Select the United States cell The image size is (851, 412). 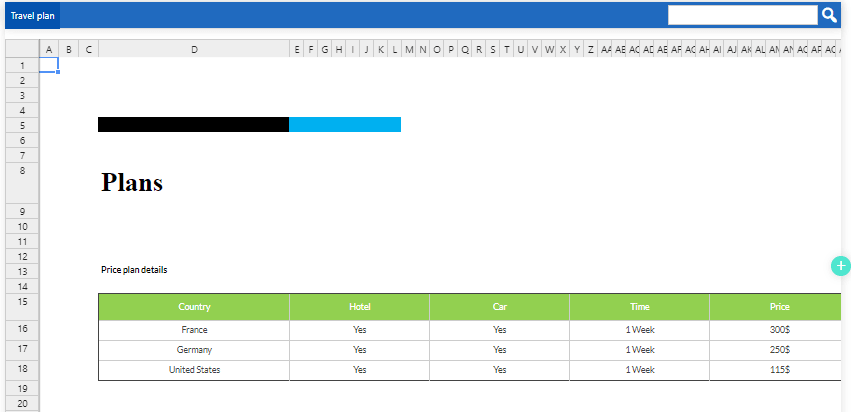click(194, 370)
